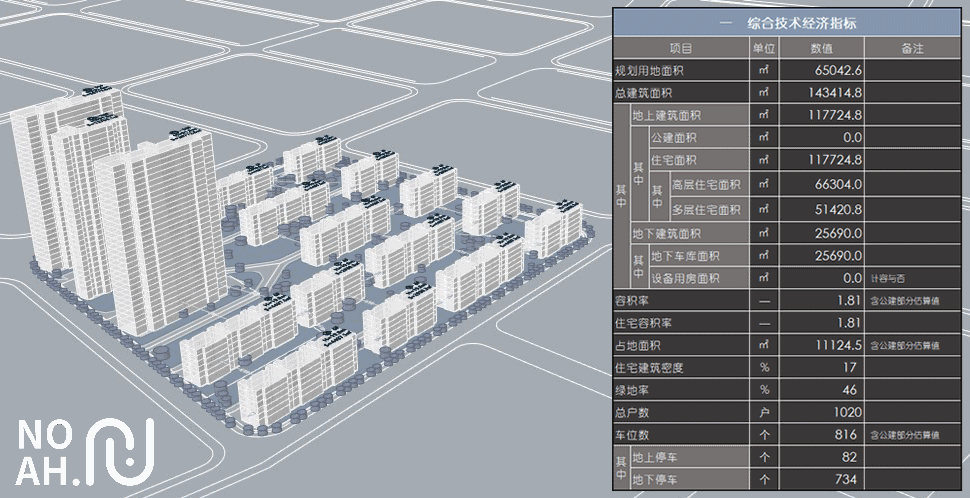Select the 住宅容积率 row label
Screen dimensions: 970x498
tap(646, 323)
